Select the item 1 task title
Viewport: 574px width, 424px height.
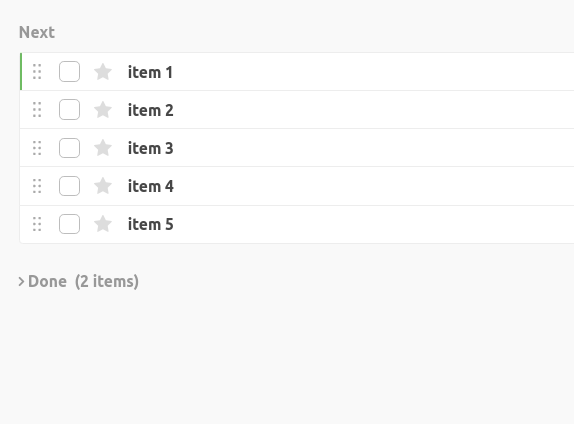point(150,72)
